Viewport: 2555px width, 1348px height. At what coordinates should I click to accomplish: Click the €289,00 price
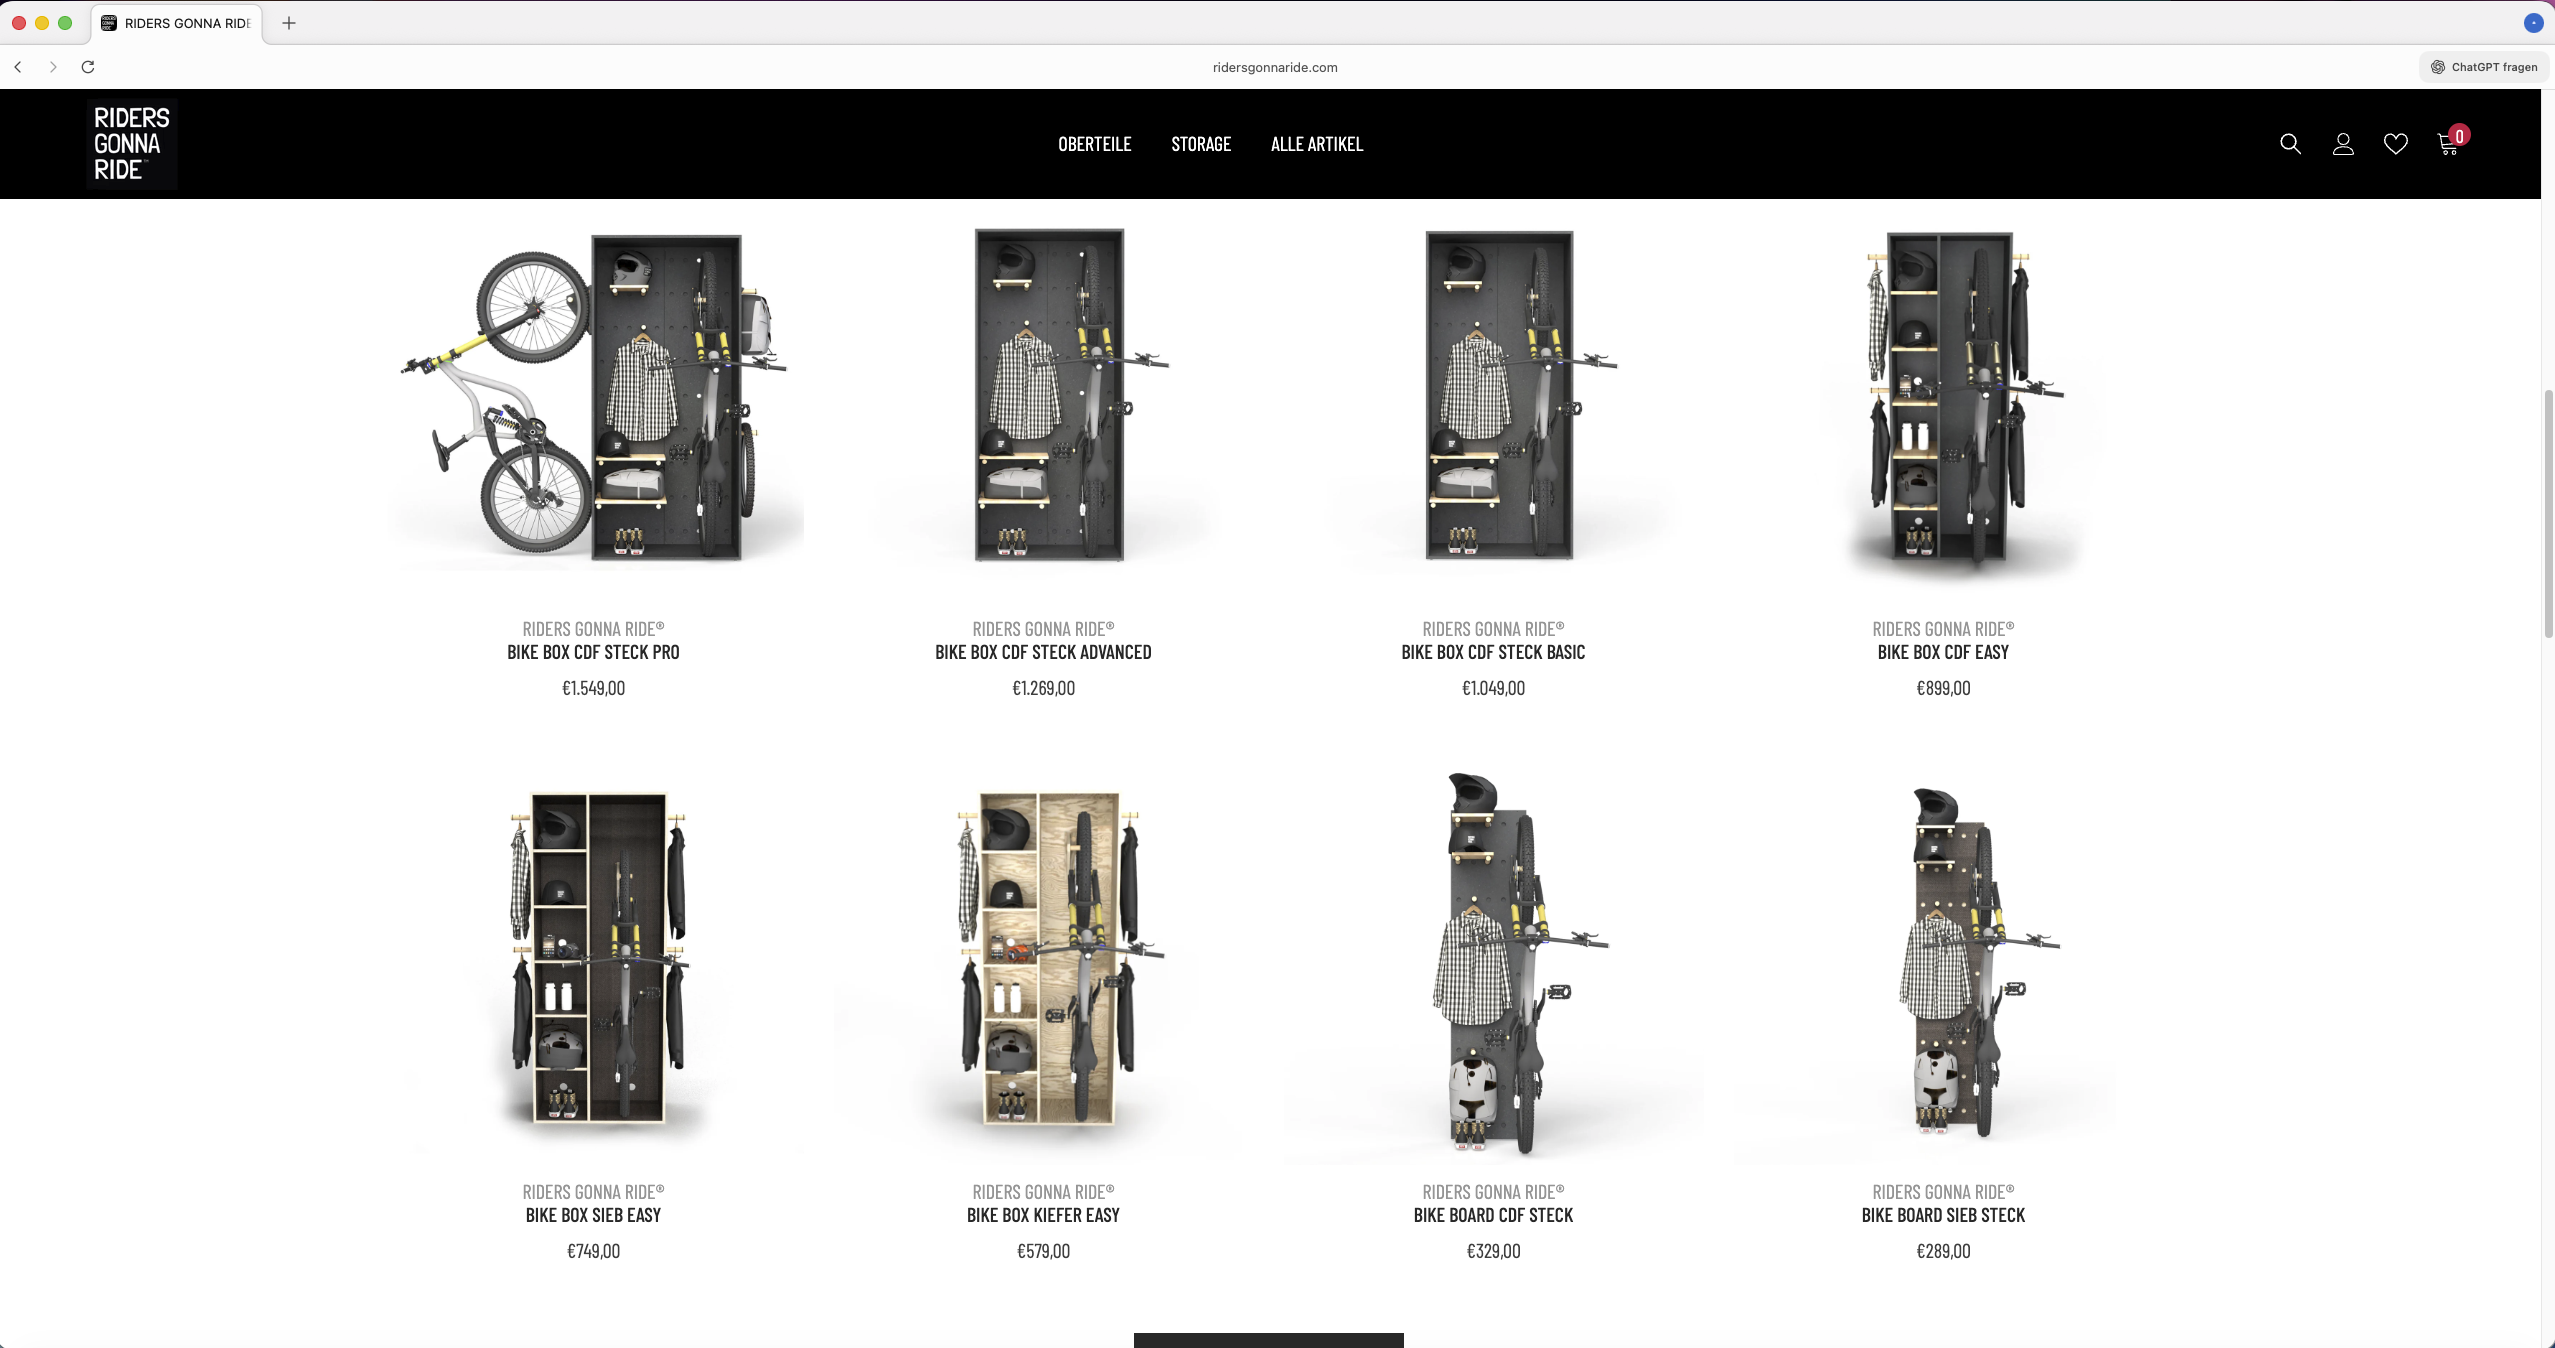pyautogui.click(x=1943, y=1251)
